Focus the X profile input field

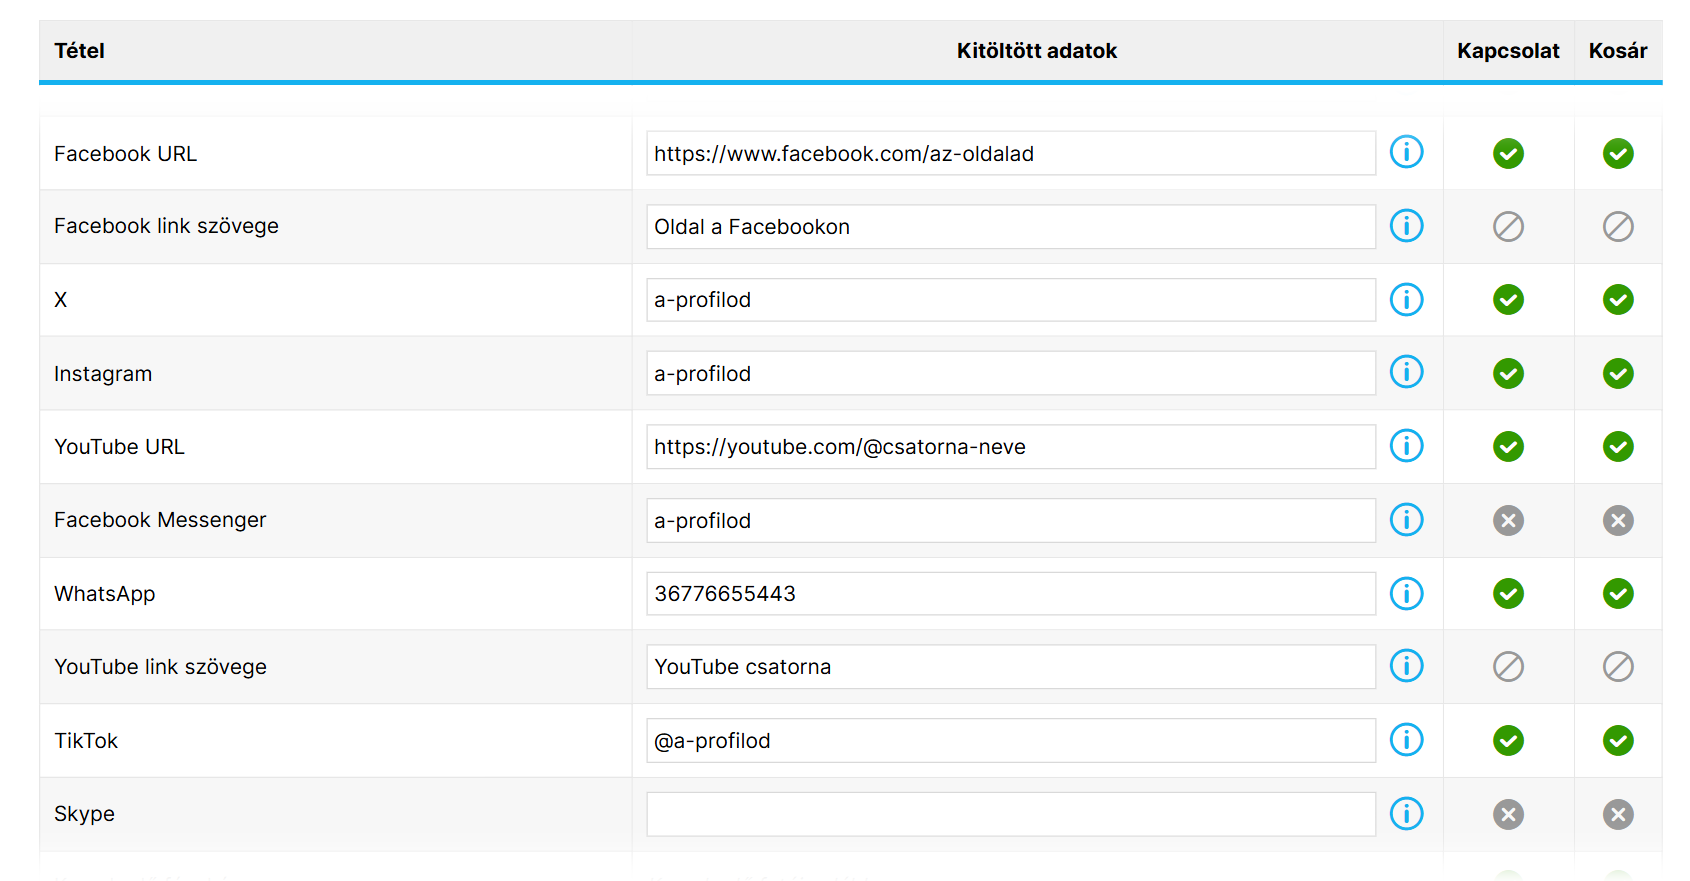click(x=1011, y=300)
